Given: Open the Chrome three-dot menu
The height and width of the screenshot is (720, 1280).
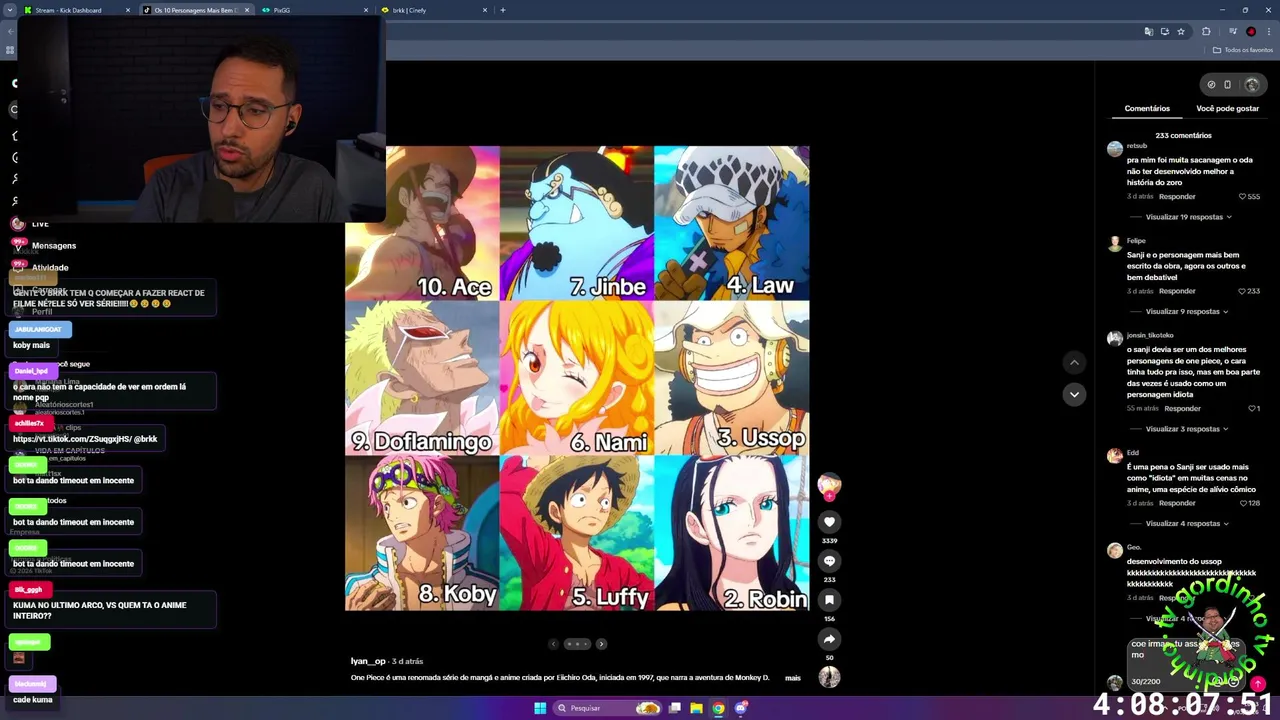Looking at the screenshot, I should tap(1269, 32).
